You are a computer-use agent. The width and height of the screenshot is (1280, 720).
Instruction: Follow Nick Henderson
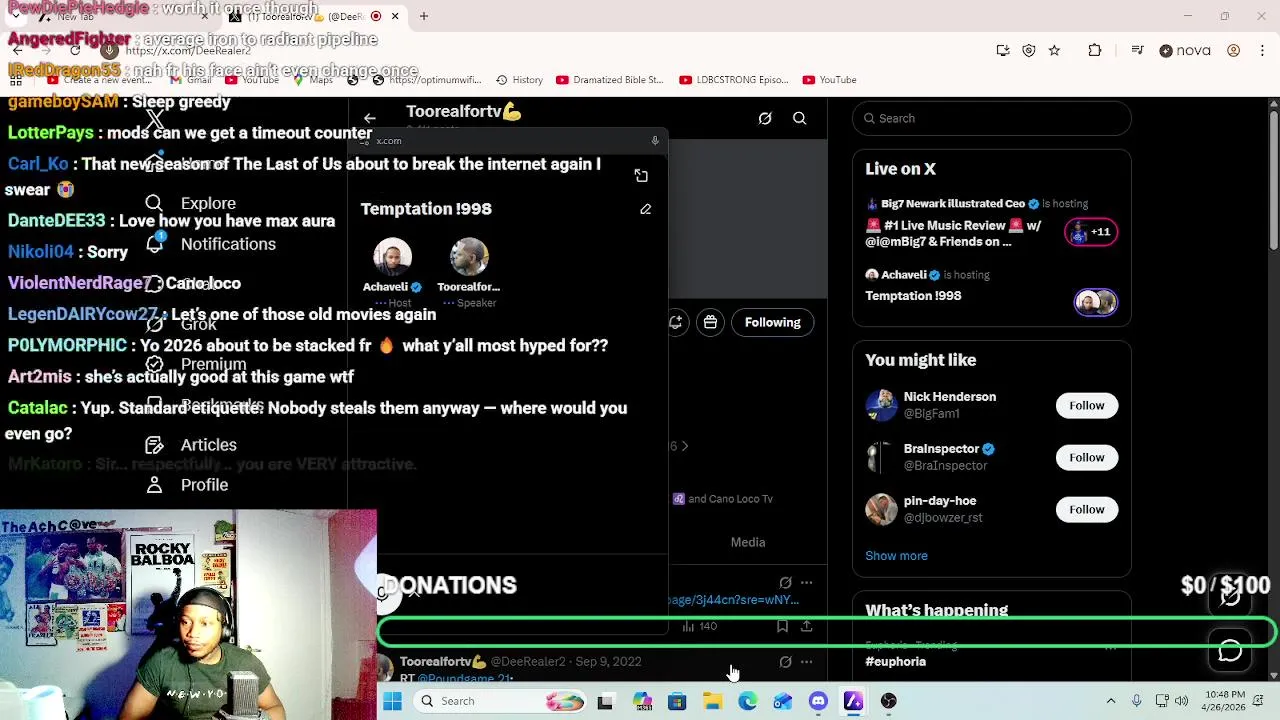coord(1087,405)
